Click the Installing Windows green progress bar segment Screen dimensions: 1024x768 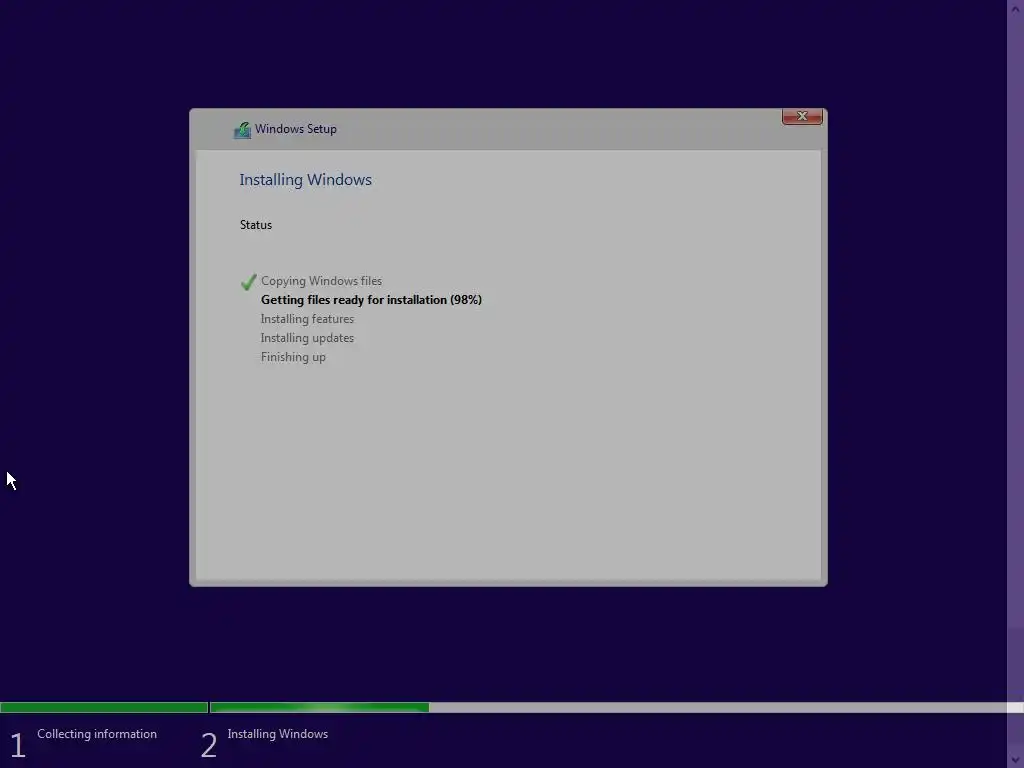point(319,707)
